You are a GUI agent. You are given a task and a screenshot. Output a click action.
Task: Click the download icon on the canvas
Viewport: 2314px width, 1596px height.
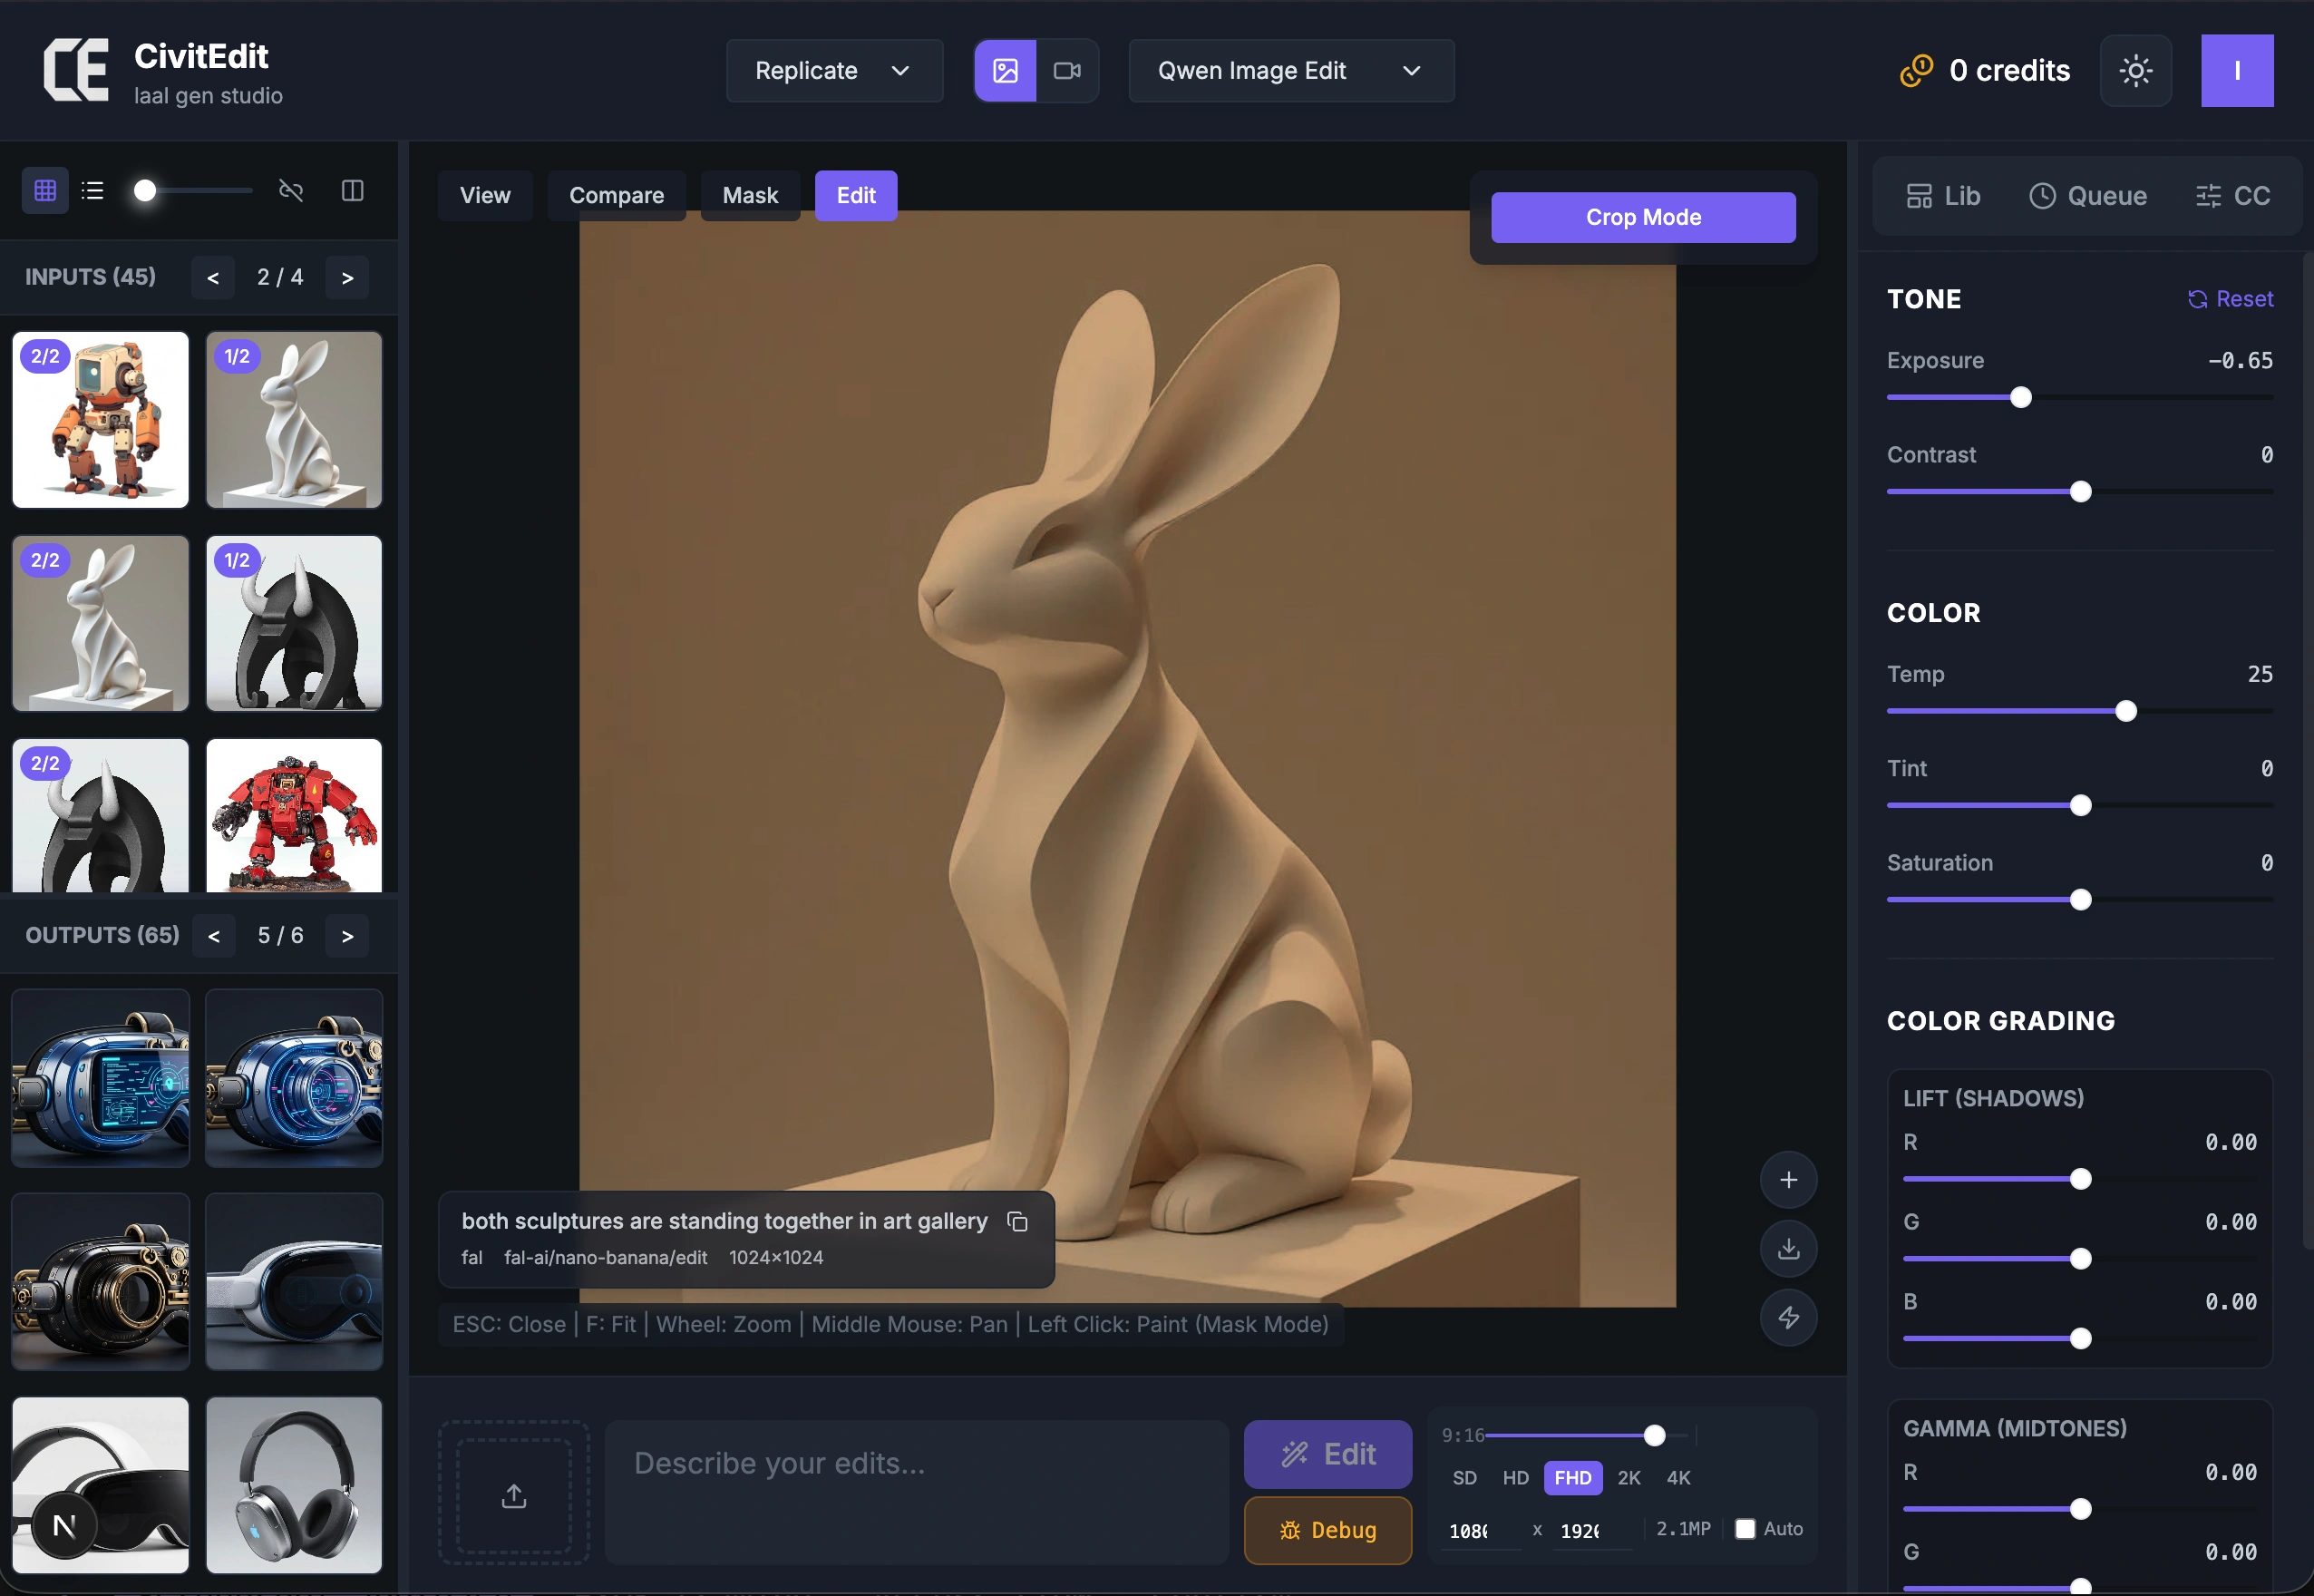coord(1788,1248)
